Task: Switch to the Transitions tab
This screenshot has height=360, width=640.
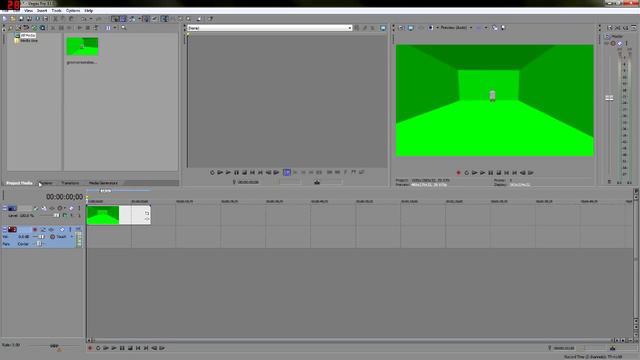Action: point(70,183)
